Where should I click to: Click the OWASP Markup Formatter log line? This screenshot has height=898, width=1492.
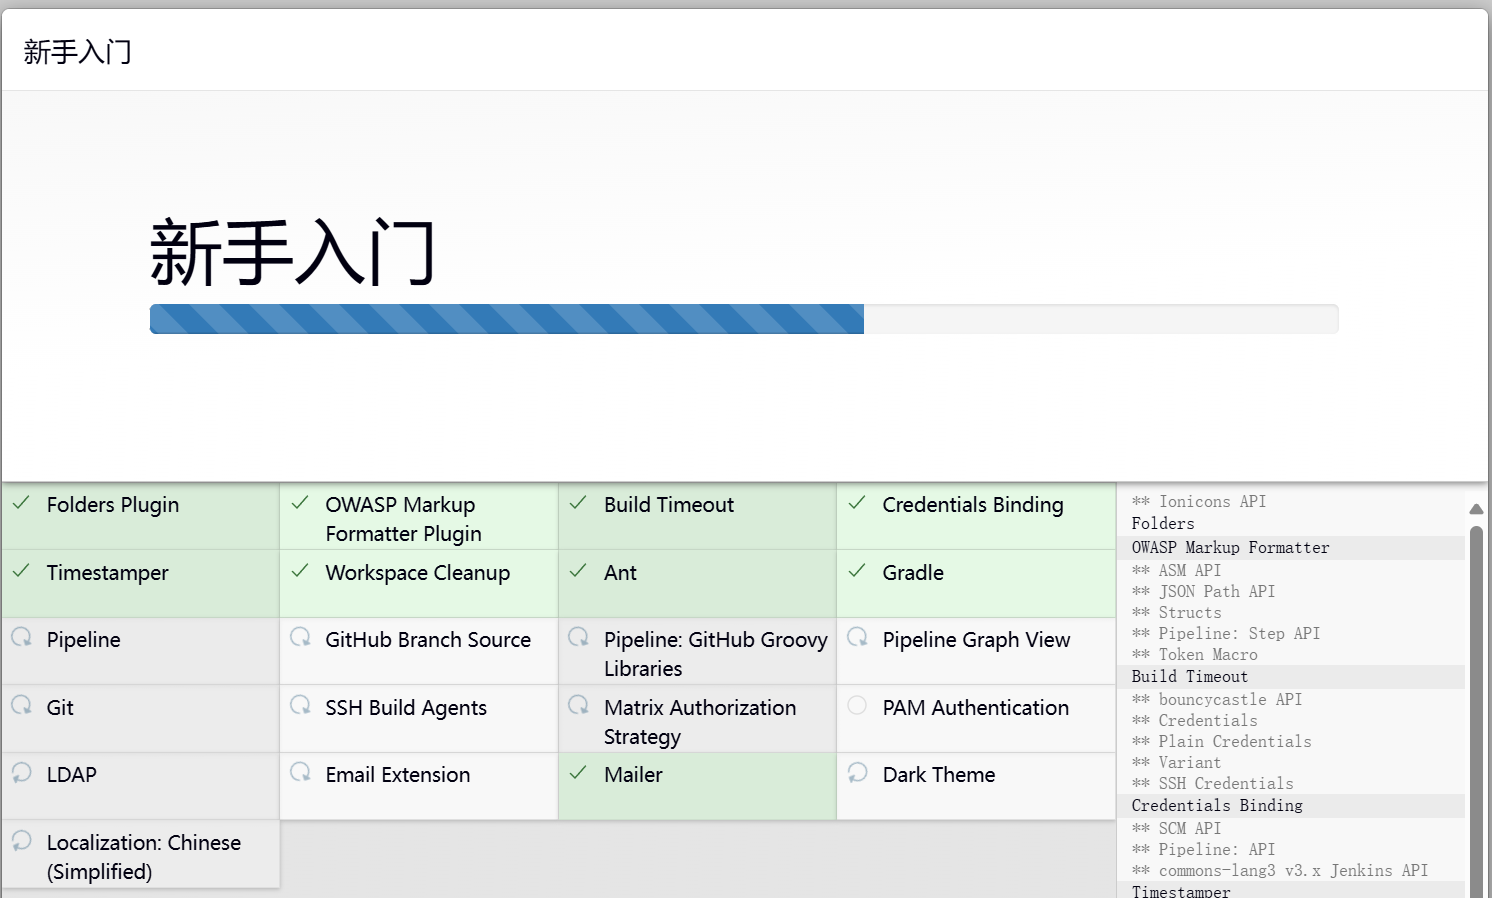[x=1230, y=548]
